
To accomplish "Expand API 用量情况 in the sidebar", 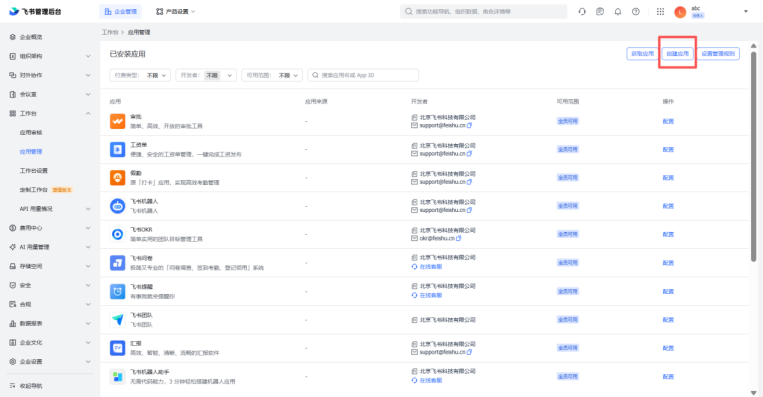I will click(88, 209).
